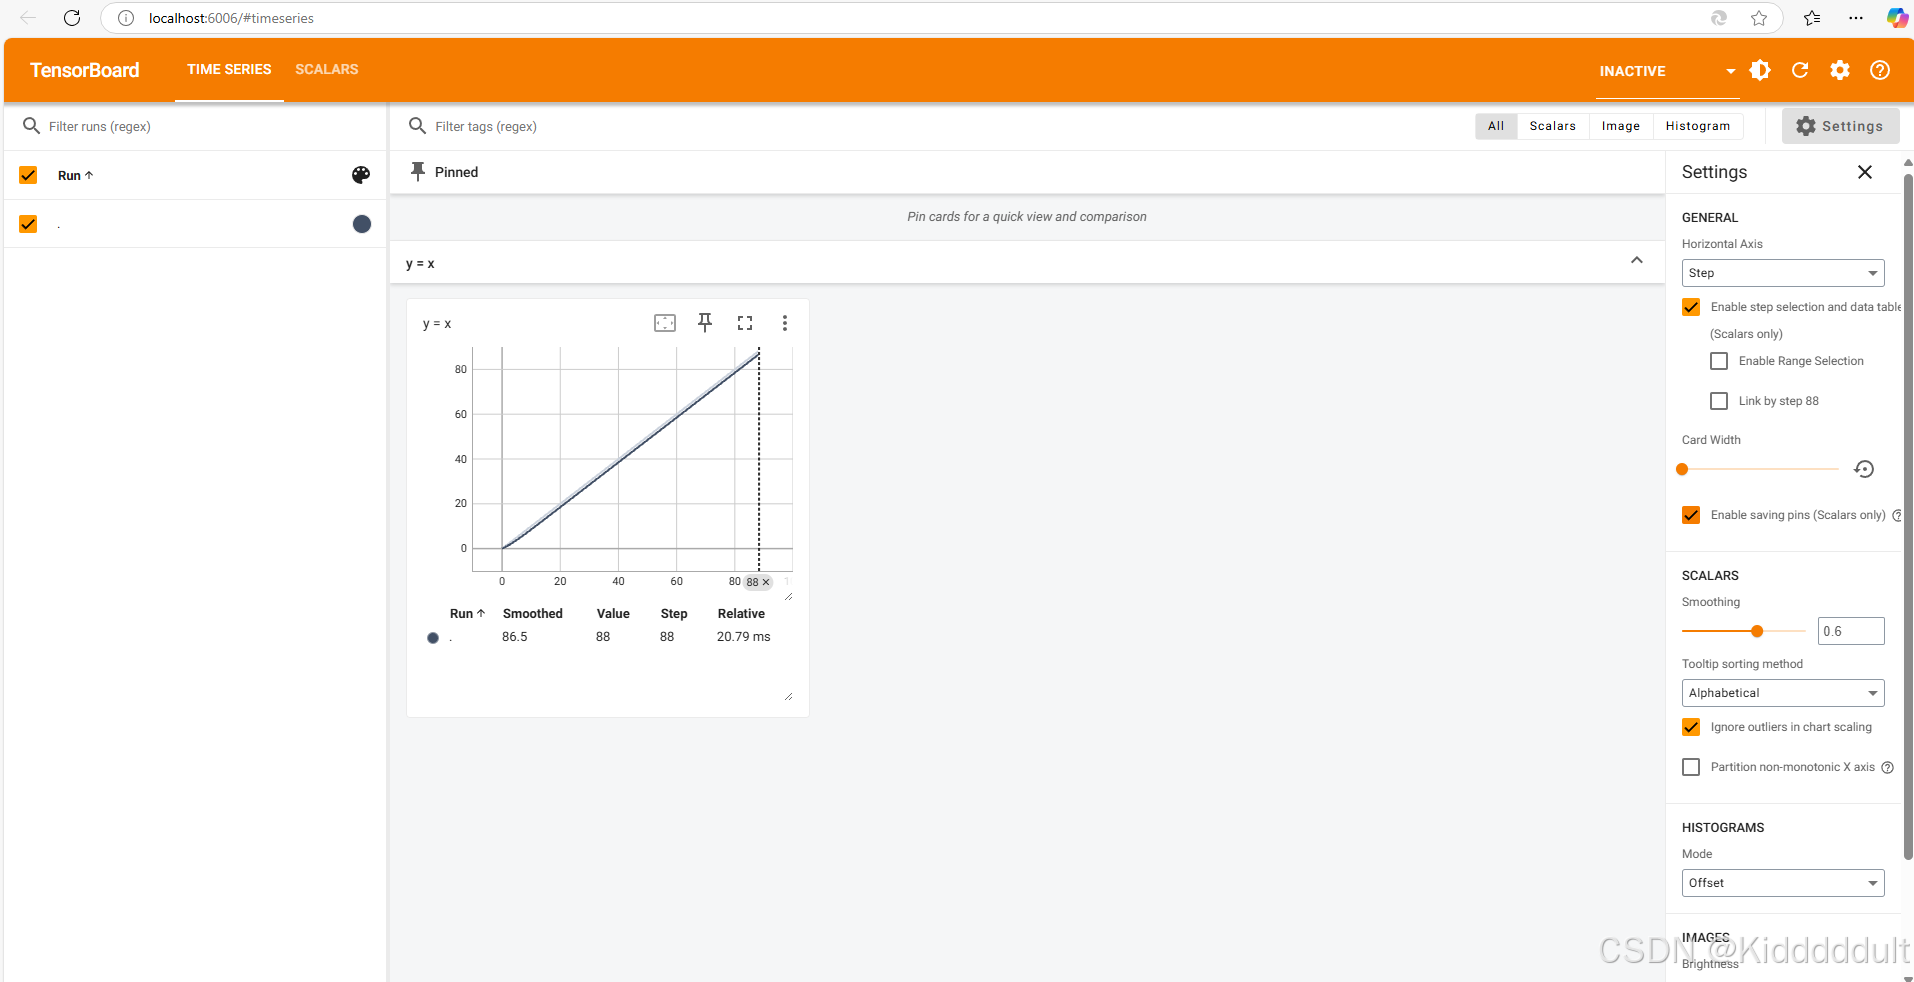This screenshot has width=1914, height=982.
Task: Pin the y = x chart card
Action: (x=704, y=323)
